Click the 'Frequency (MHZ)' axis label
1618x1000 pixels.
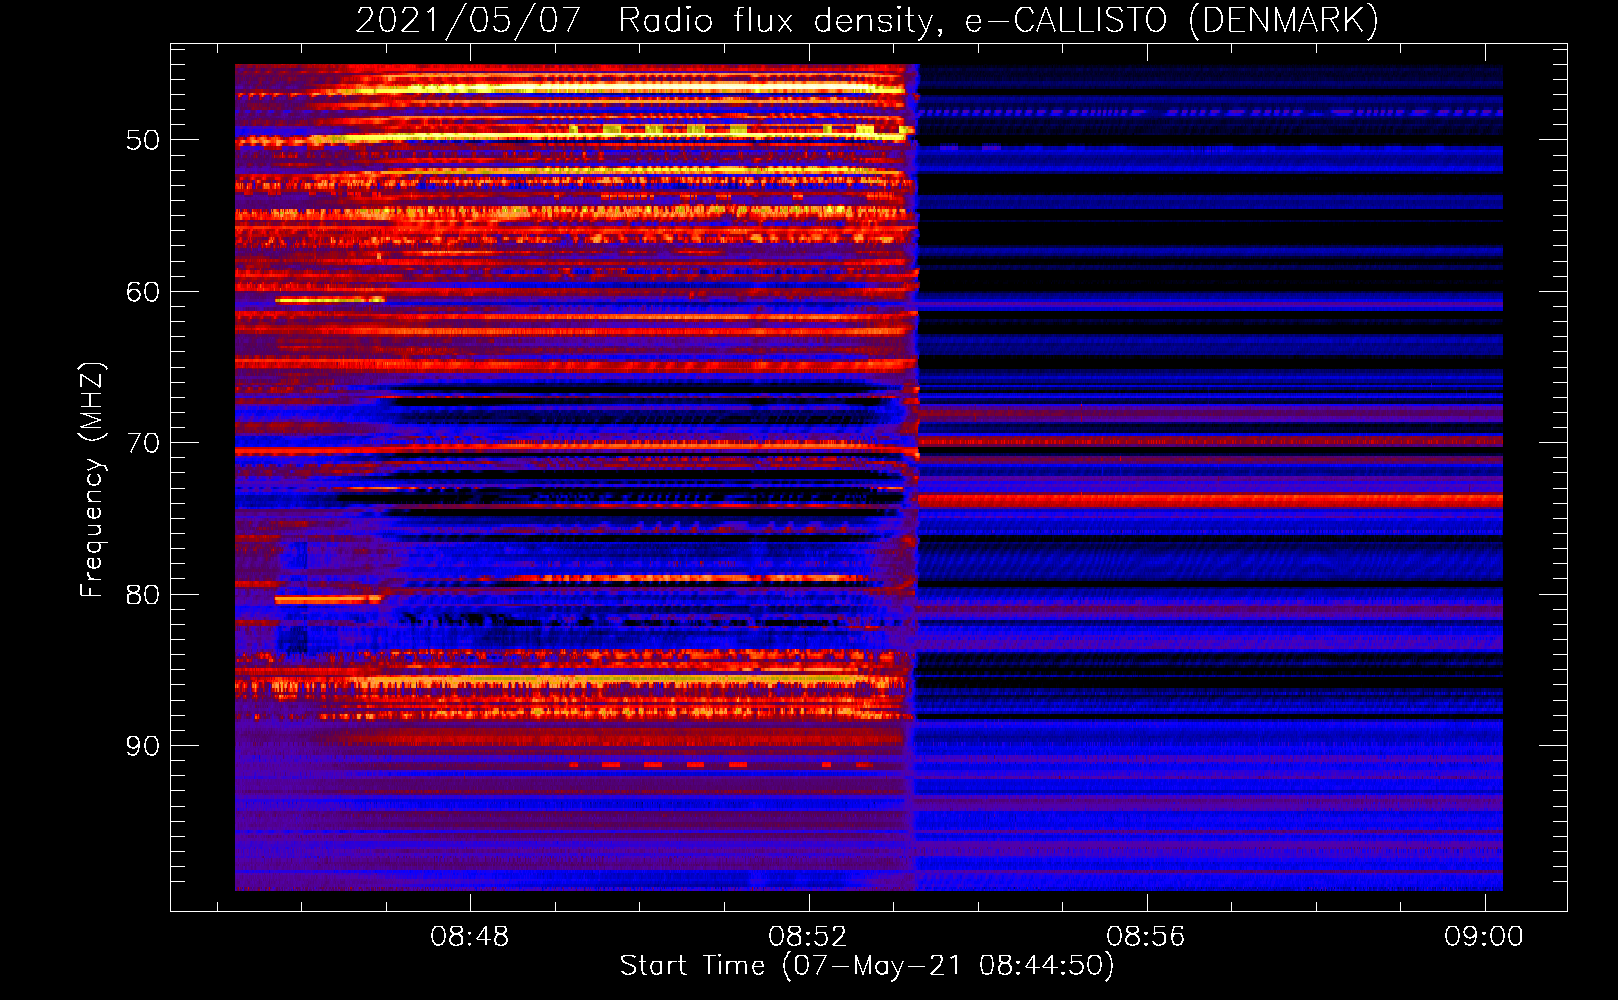tap(92, 480)
